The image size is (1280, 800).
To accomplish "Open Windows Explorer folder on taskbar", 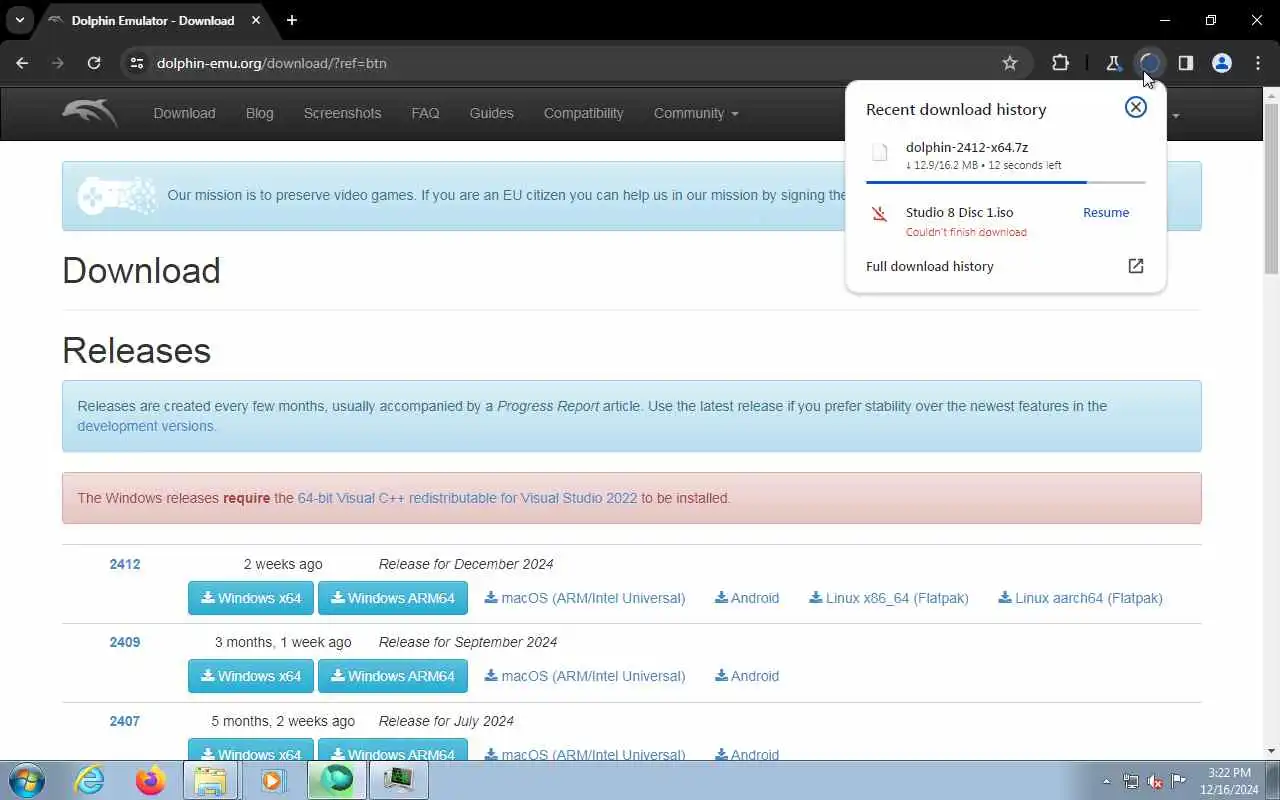I will click(211, 780).
